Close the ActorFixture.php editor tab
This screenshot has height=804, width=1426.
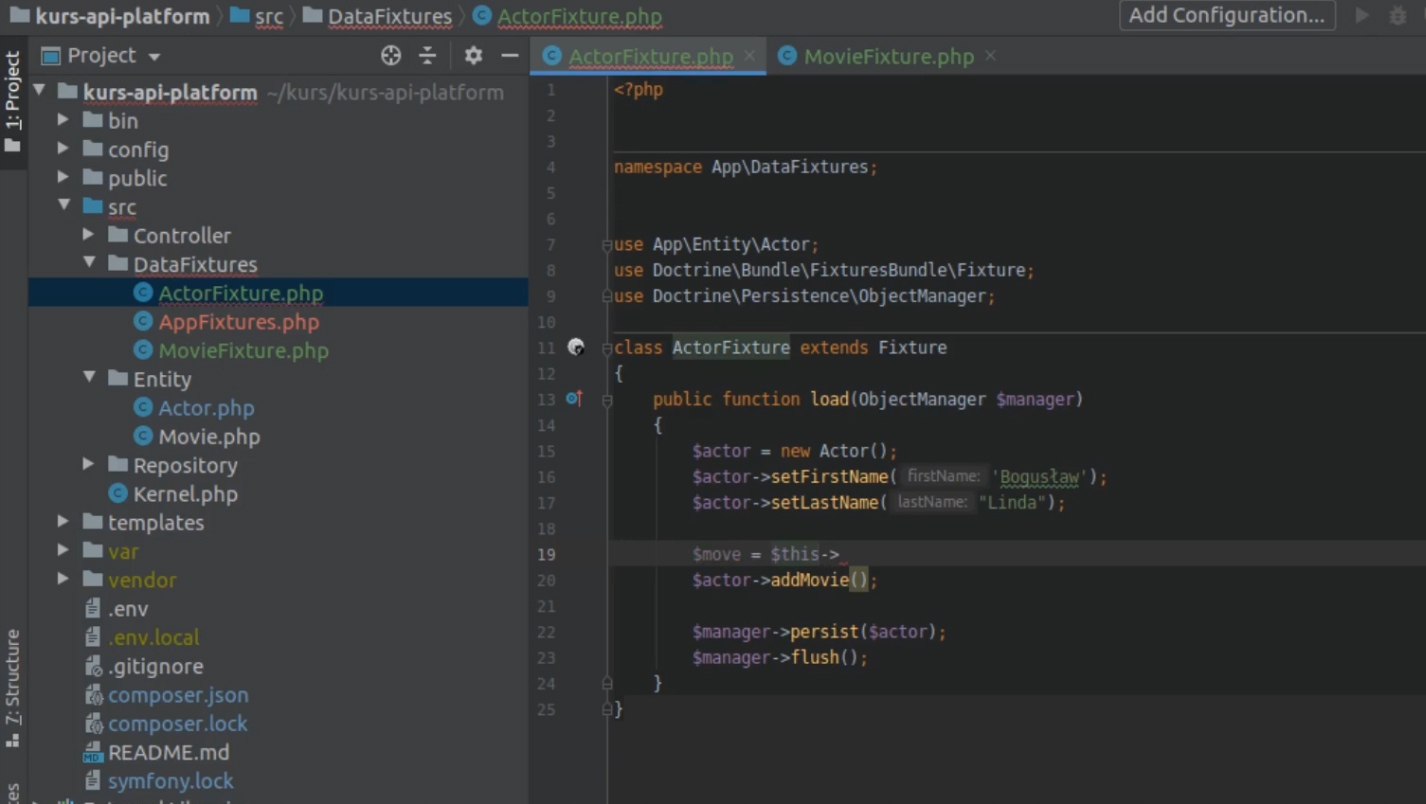[x=750, y=56]
